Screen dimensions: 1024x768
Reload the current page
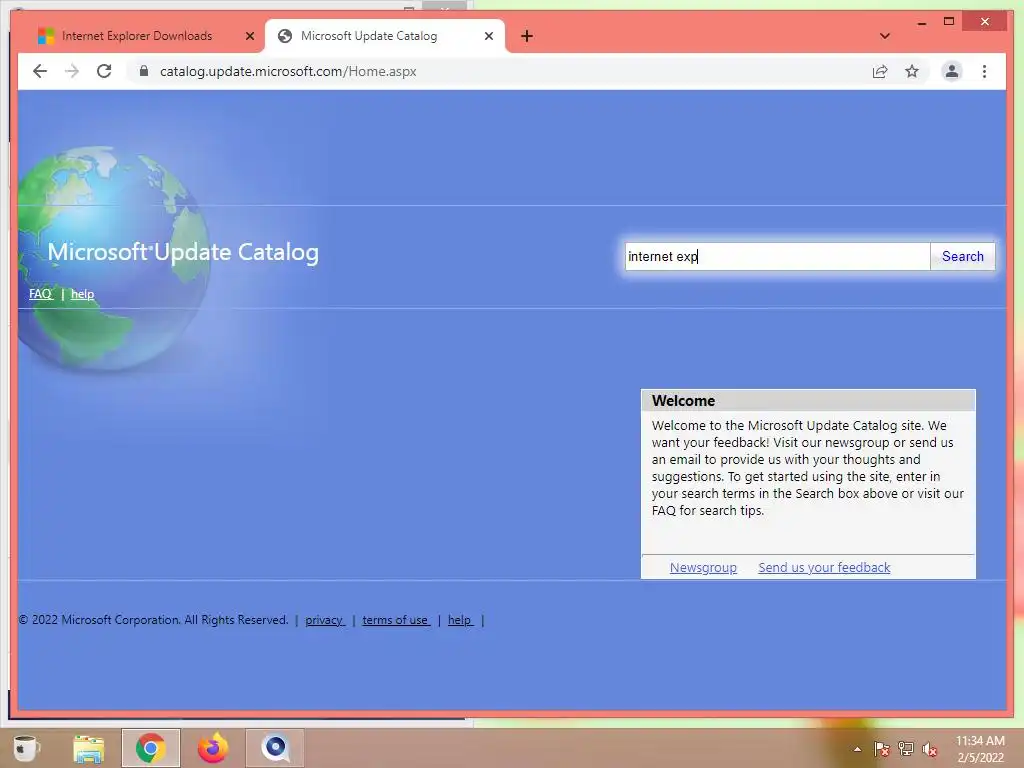[x=104, y=71]
